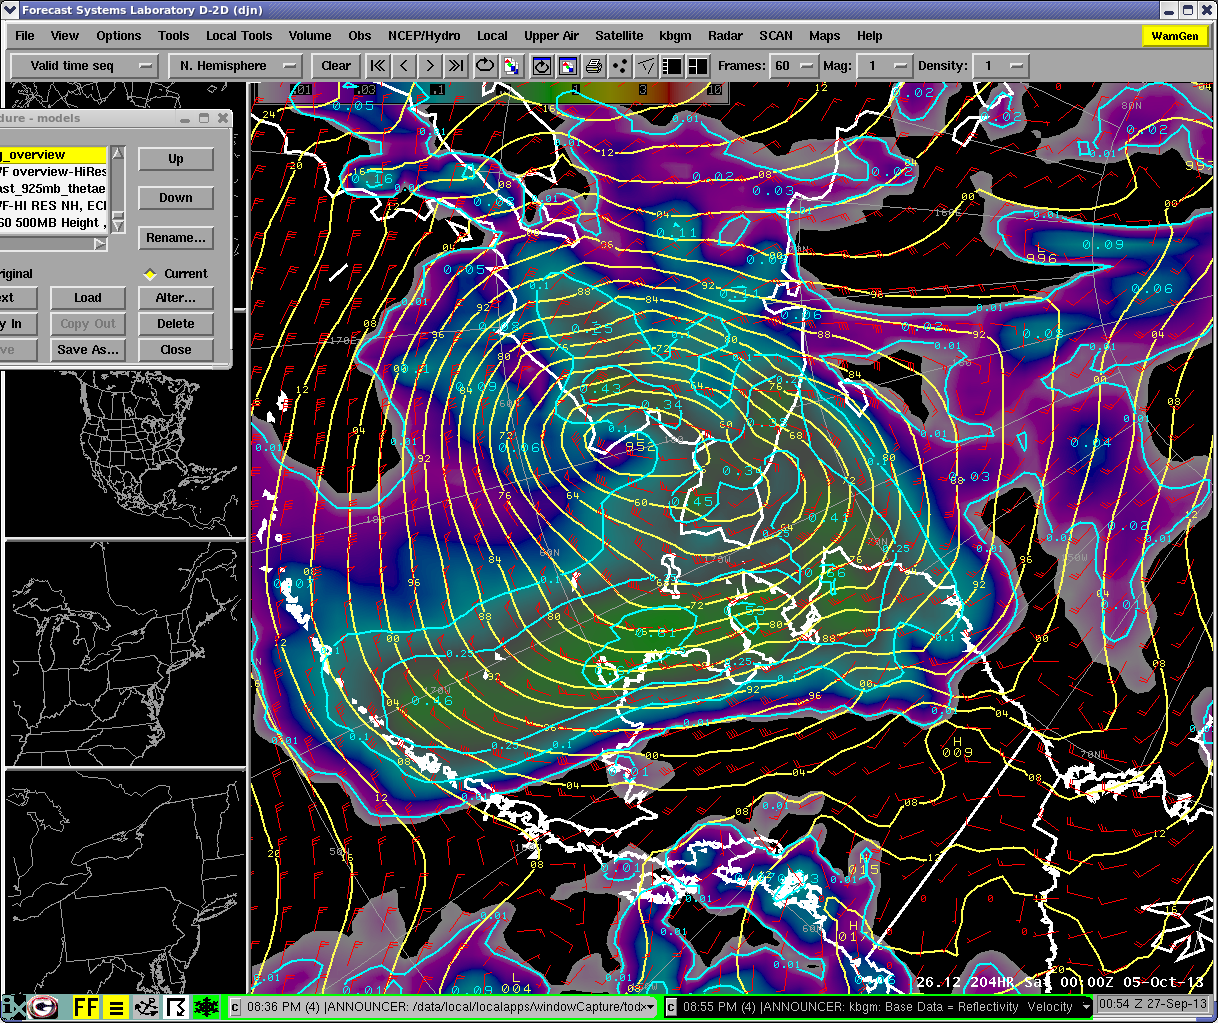The width and height of the screenshot is (1218, 1023).
Task: Click the printer icon in toolbar
Action: point(594,66)
